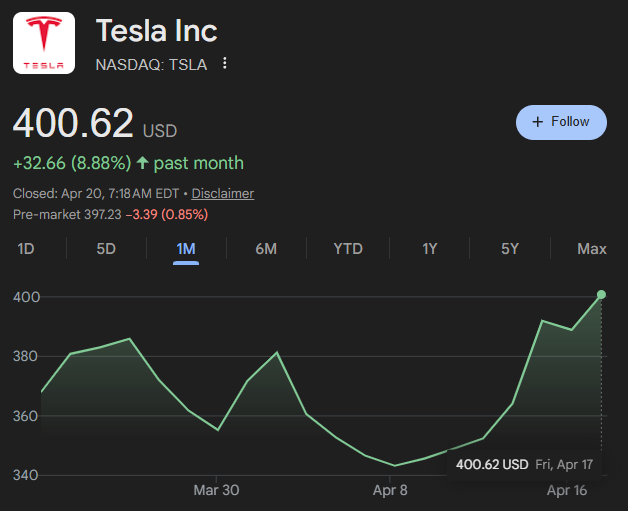Screen dimensions: 628x511
Task: Click the Follow button
Action: pos(561,122)
